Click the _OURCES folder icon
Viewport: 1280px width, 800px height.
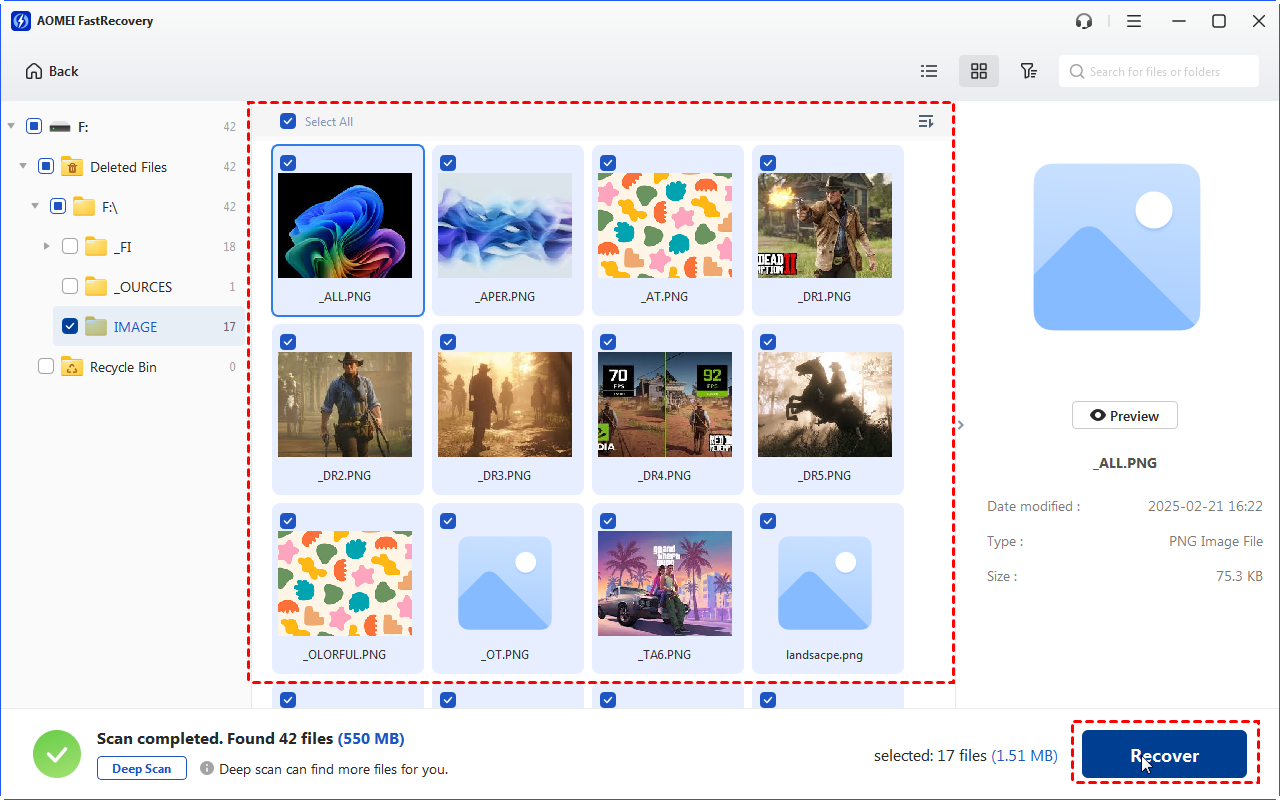[96, 287]
